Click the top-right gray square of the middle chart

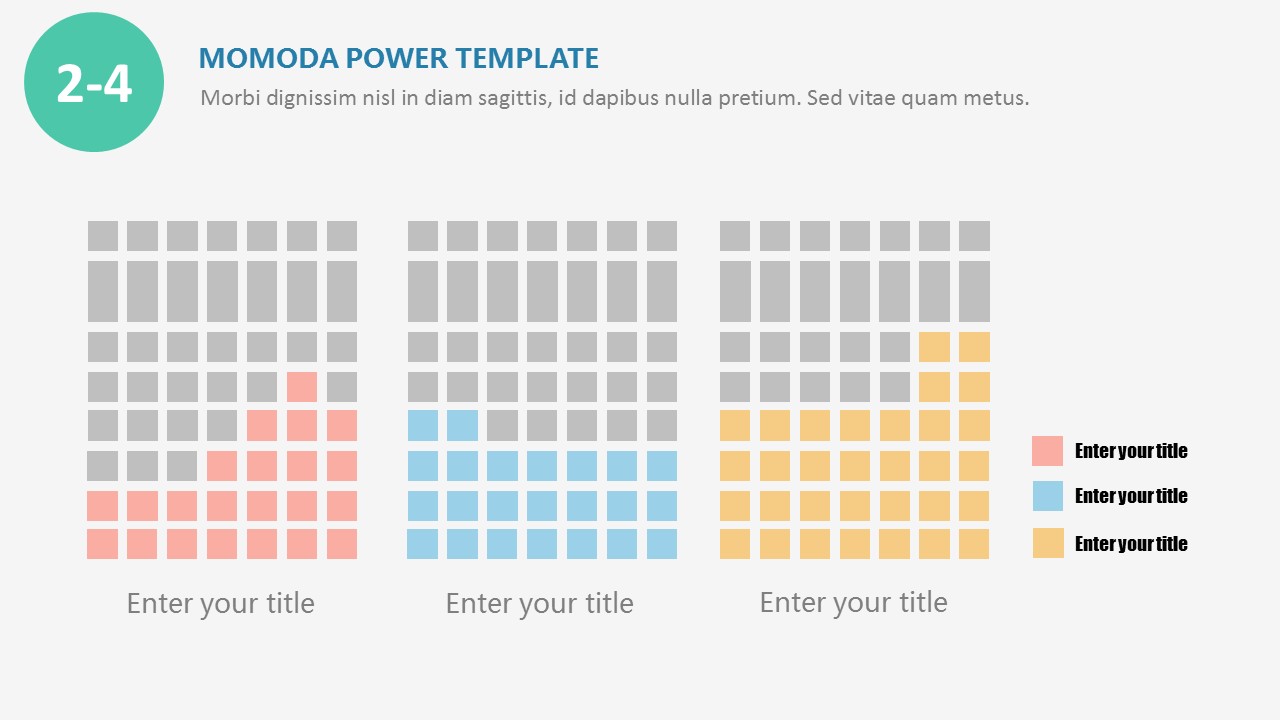coord(662,236)
